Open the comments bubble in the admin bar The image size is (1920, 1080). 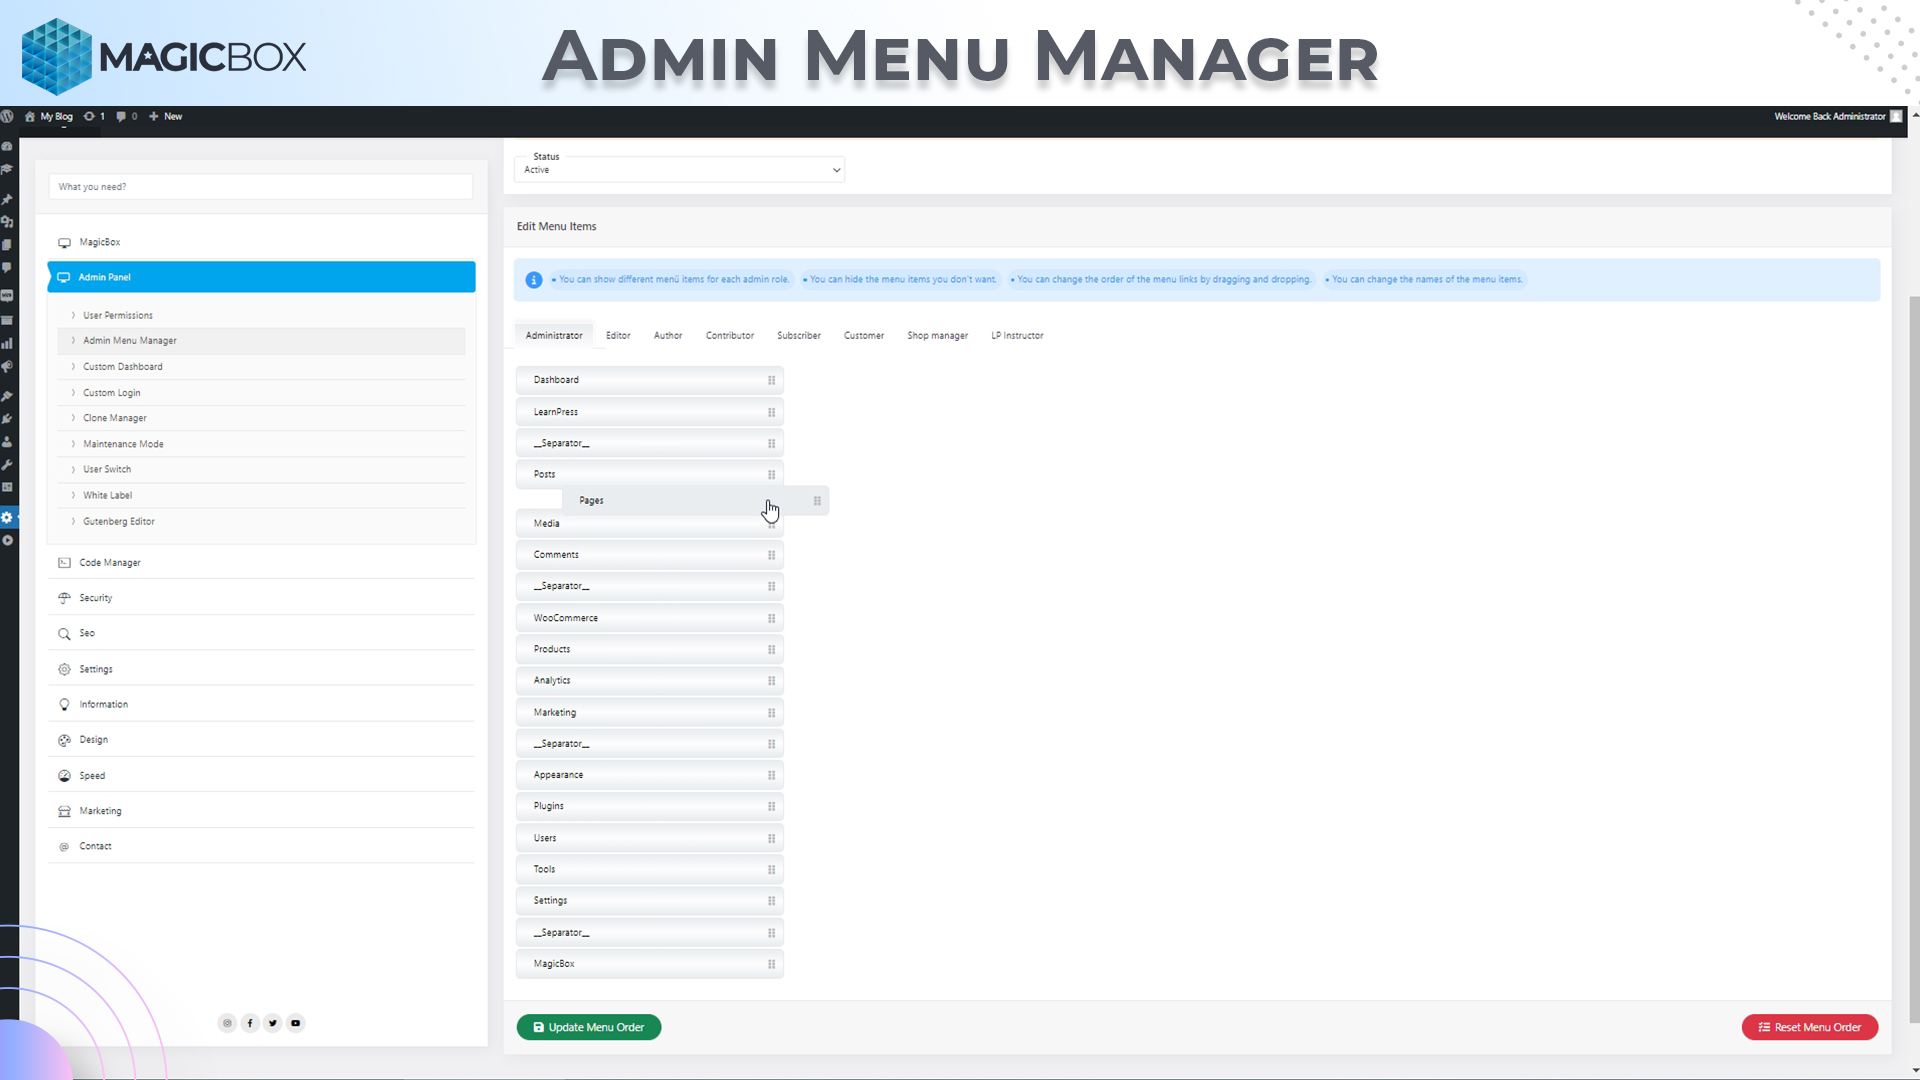click(126, 117)
